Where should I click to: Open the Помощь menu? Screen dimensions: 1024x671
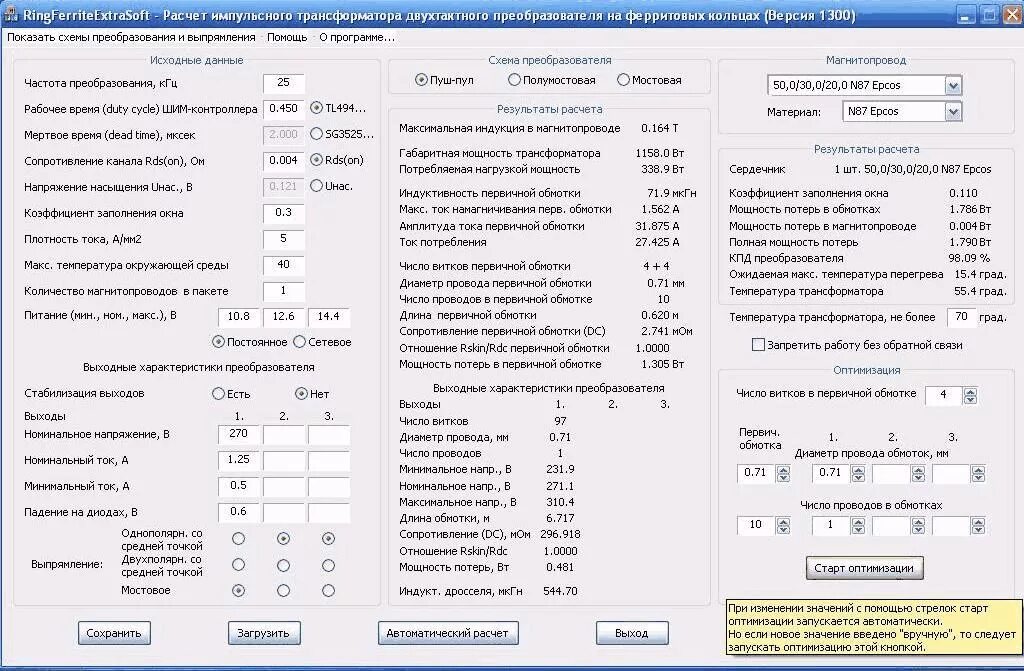coord(287,37)
